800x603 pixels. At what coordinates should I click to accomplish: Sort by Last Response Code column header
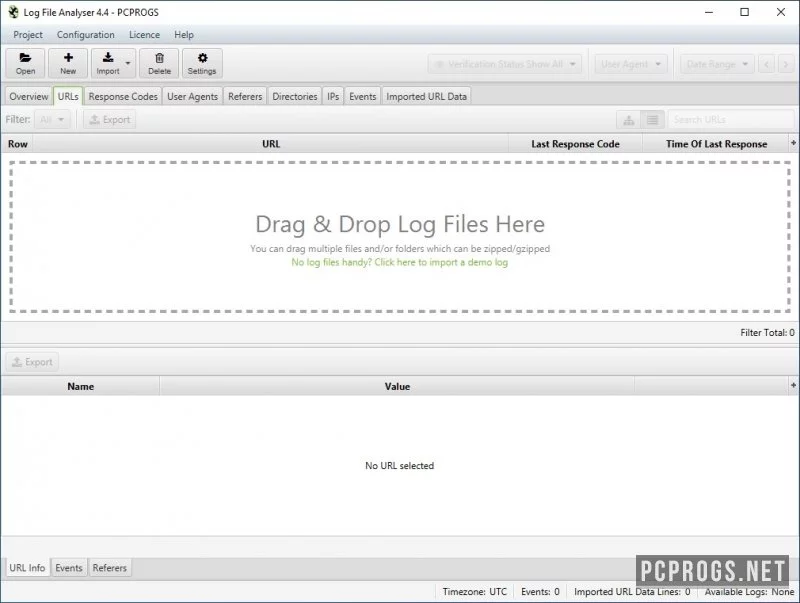(x=575, y=144)
